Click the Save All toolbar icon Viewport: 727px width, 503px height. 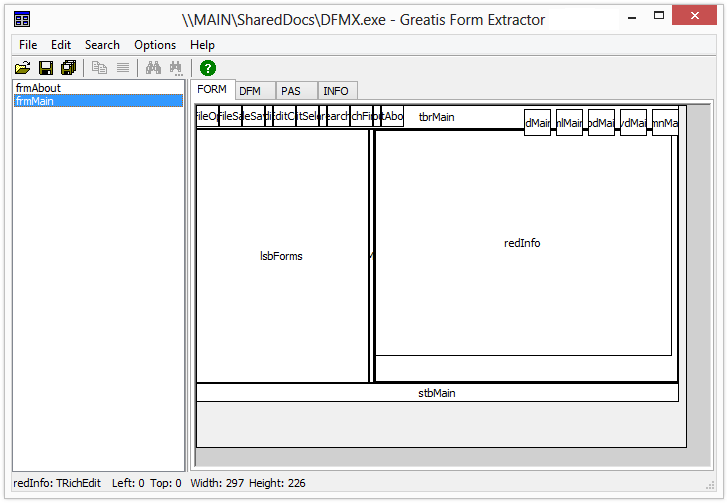click(68, 68)
